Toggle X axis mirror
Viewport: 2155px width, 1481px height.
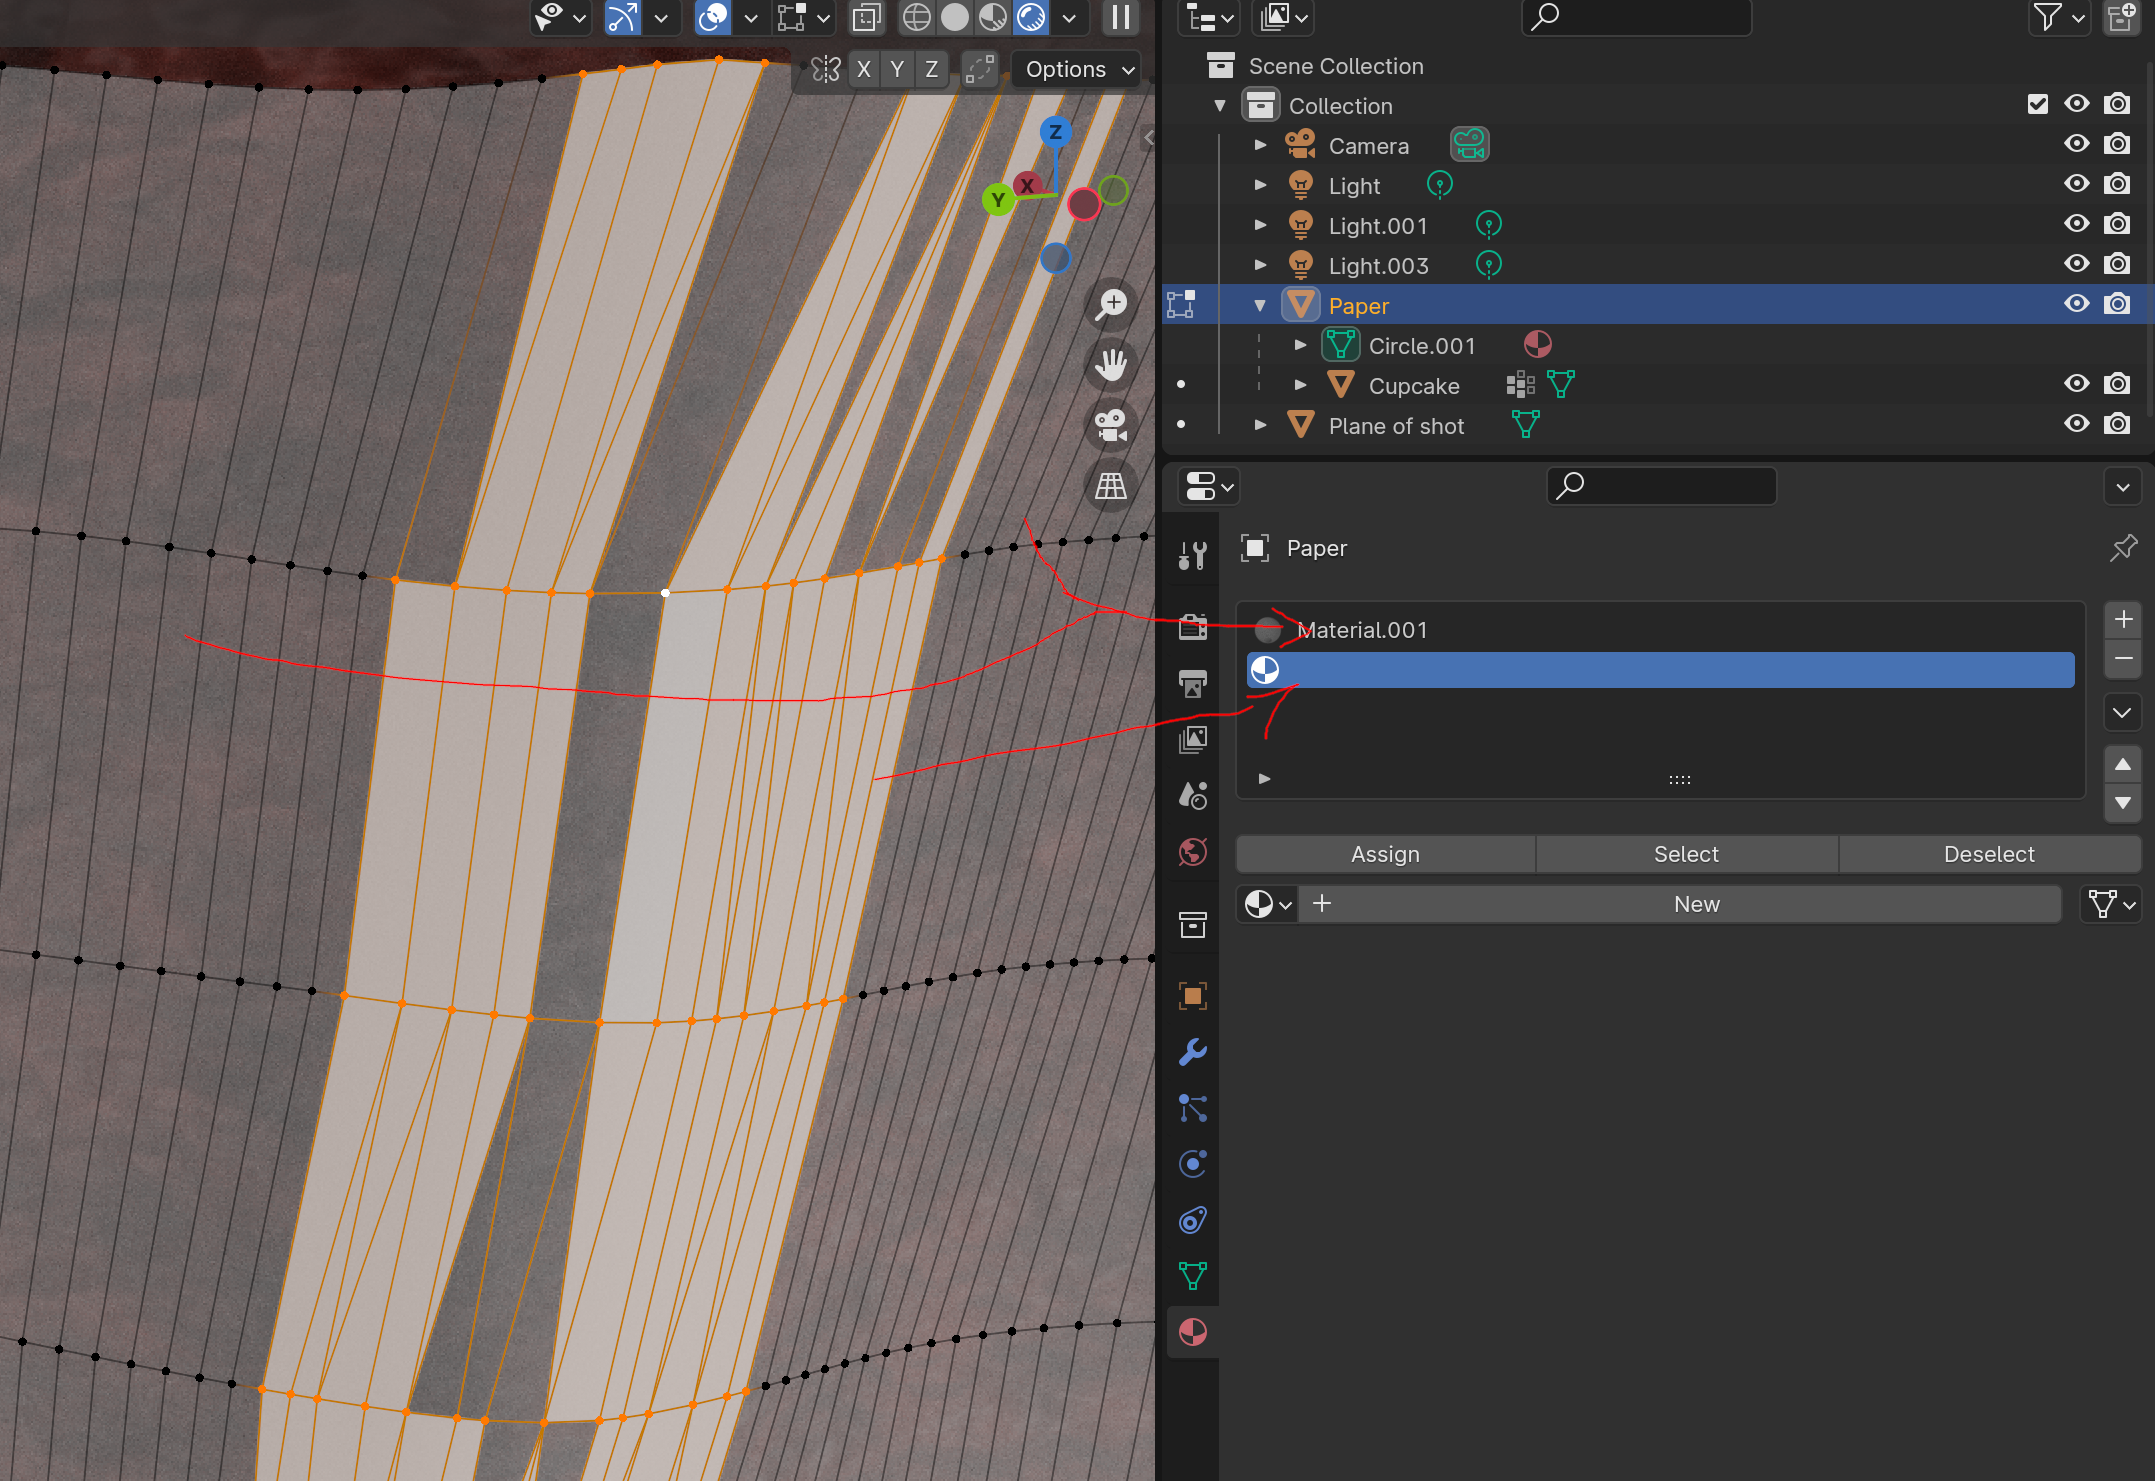(864, 69)
